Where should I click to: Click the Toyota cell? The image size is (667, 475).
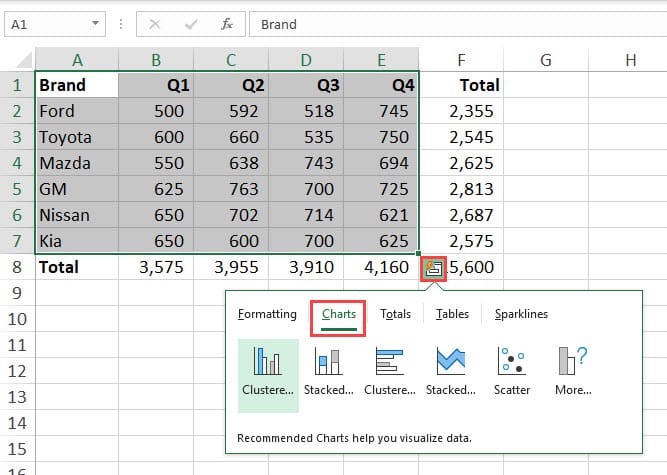(x=76, y=137)
